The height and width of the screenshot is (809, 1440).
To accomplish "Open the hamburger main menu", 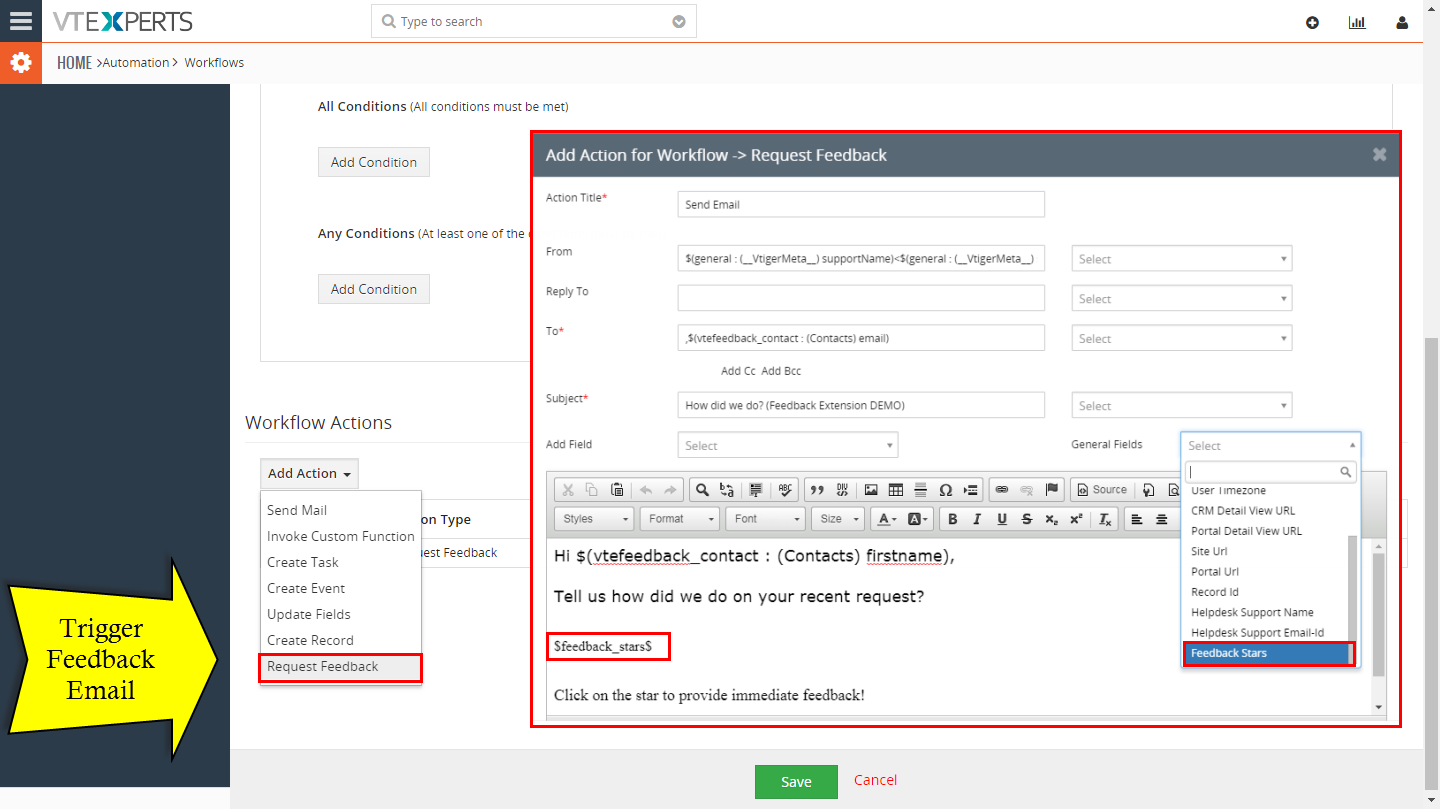I will coord(20,21).
